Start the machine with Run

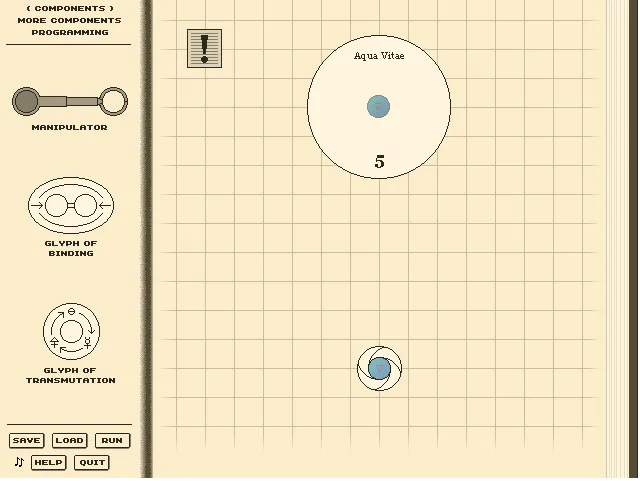click(x=112, y=441)
